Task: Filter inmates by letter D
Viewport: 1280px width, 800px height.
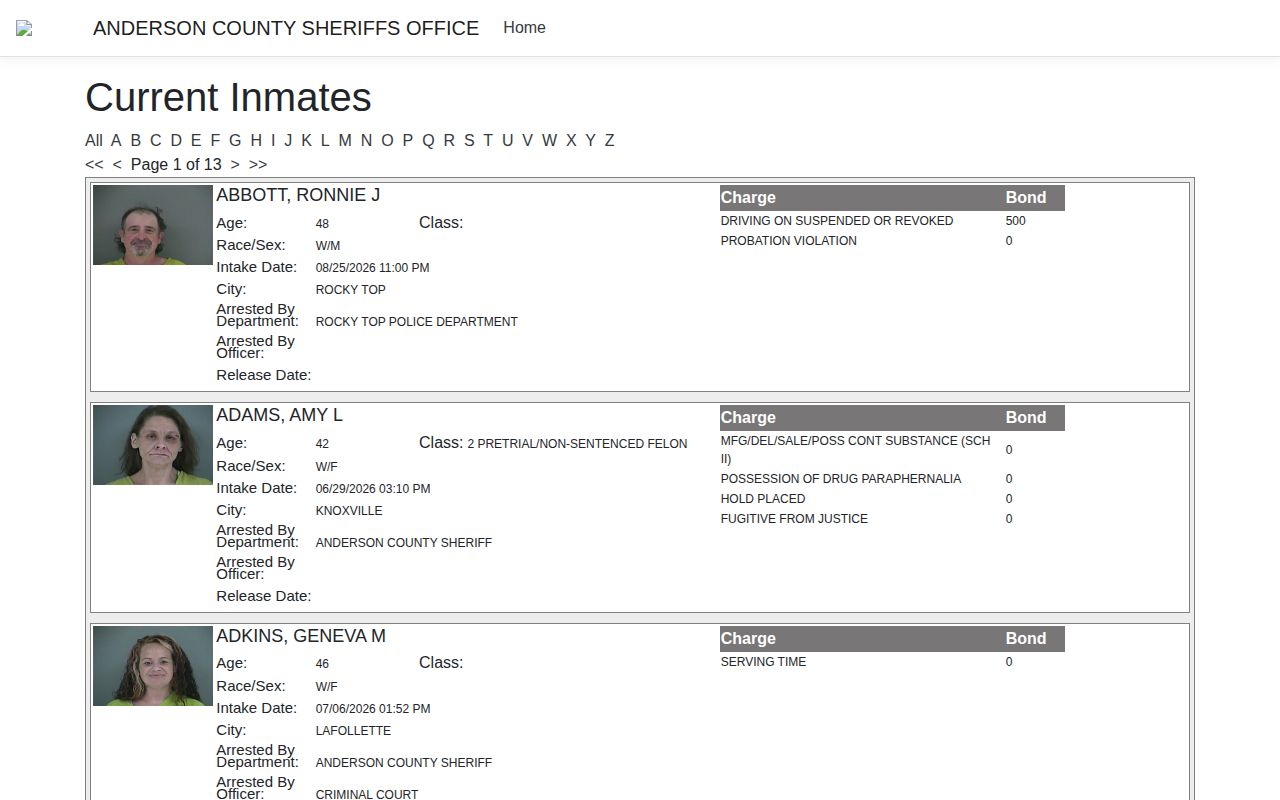Action: 176,140
